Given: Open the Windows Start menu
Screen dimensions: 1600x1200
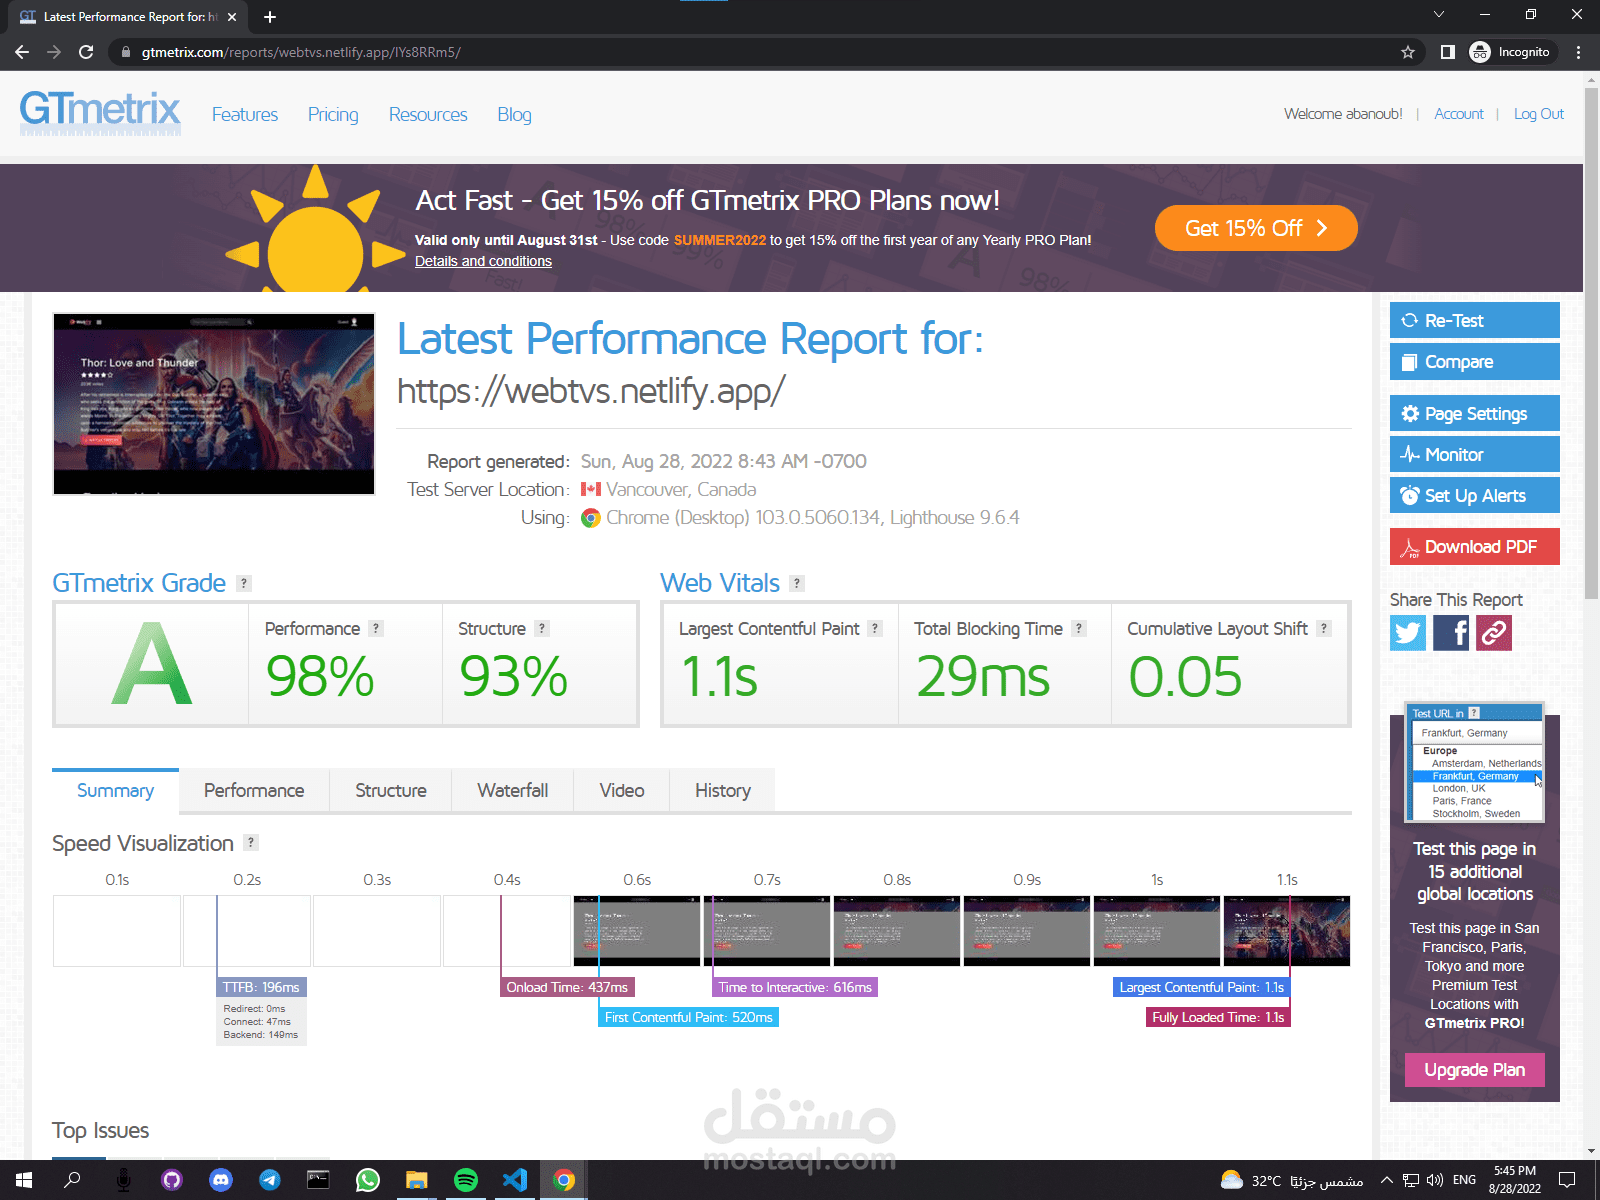Looking at the screenshot, I should (24, 1181).
